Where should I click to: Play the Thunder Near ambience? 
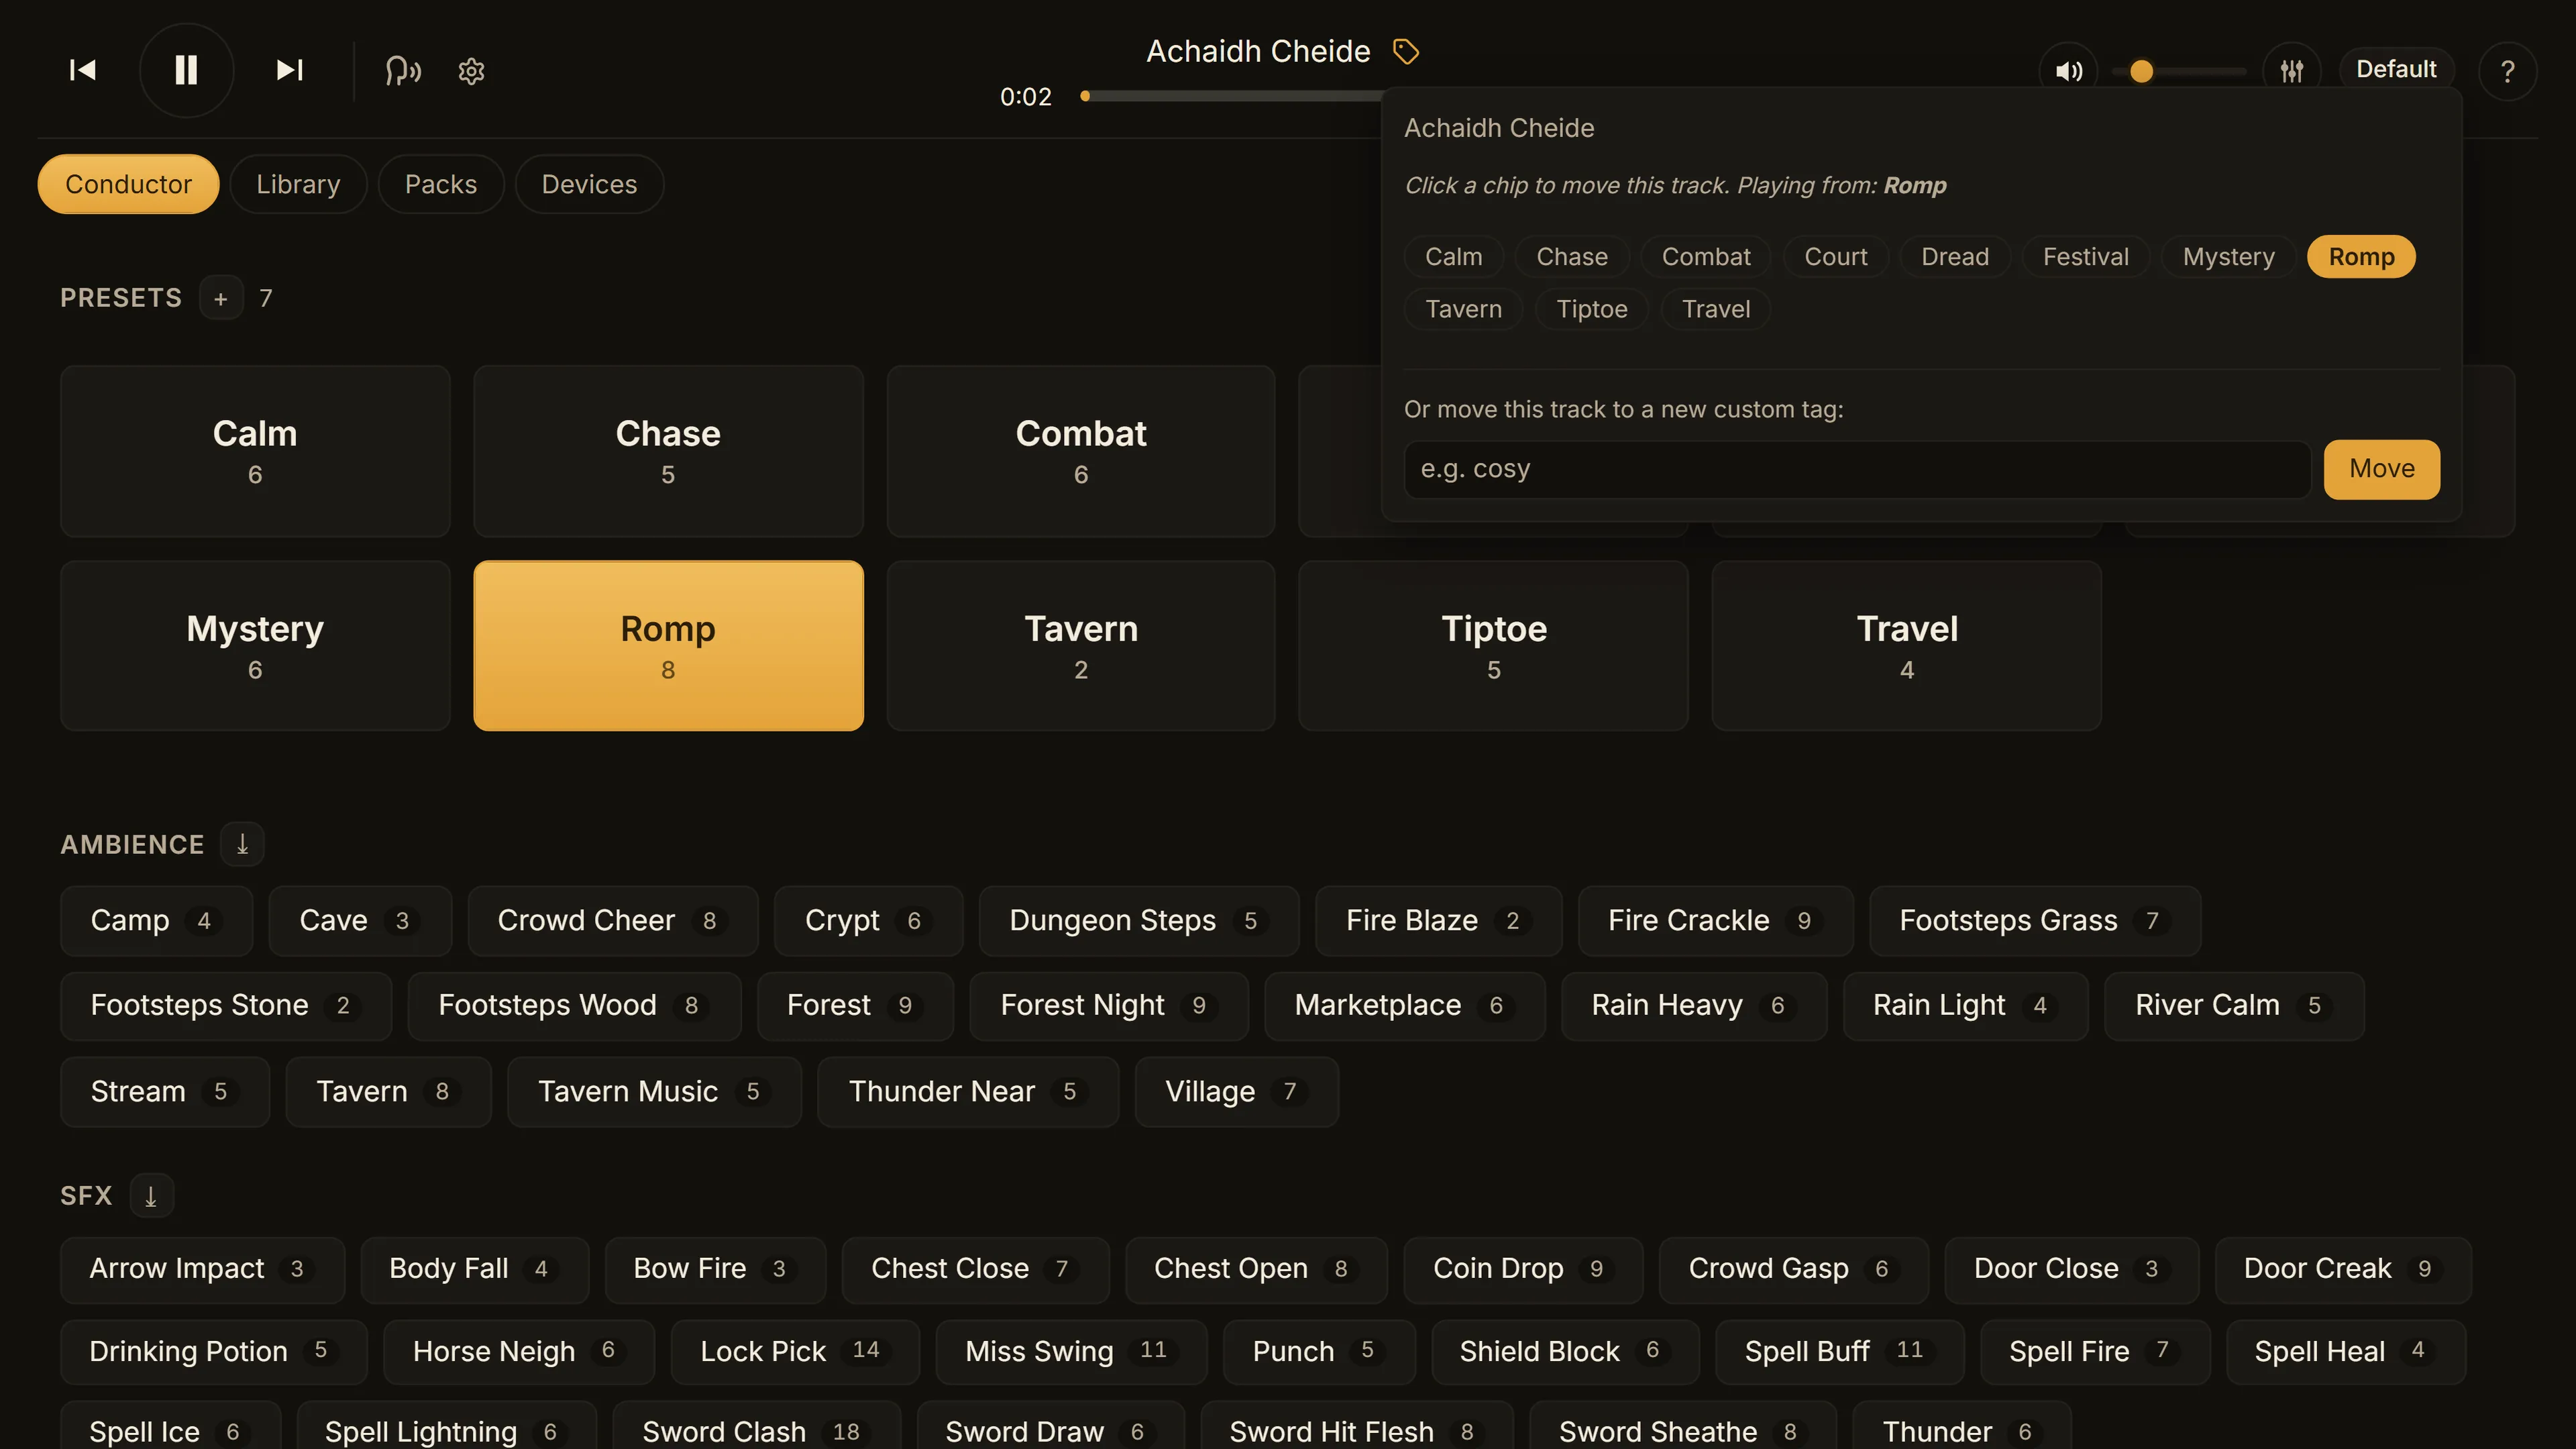[967, 1091]
